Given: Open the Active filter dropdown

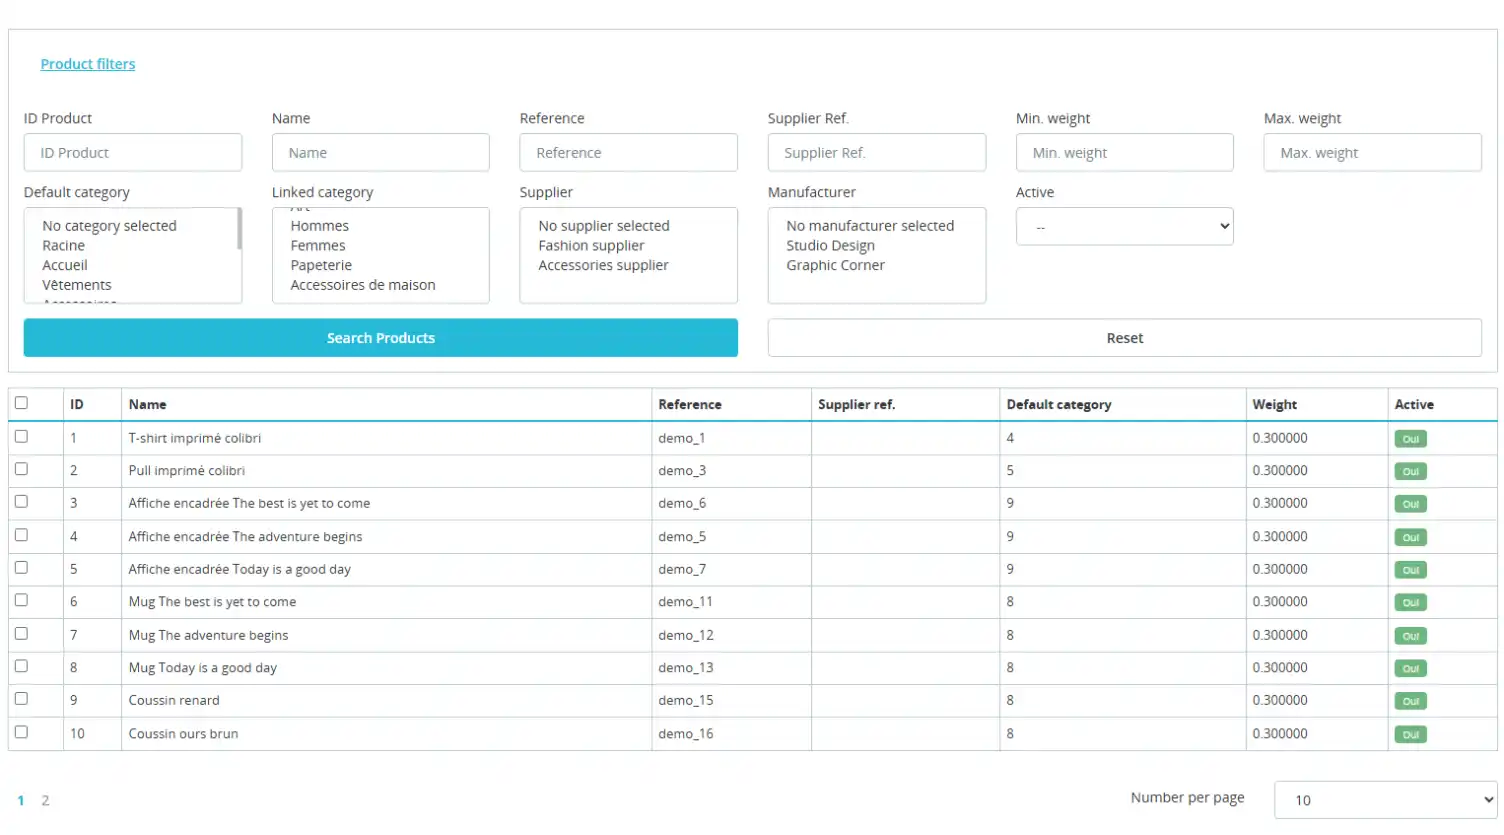Looking at the screenshot, I should pyautogui.click(x=1124, y=227).
